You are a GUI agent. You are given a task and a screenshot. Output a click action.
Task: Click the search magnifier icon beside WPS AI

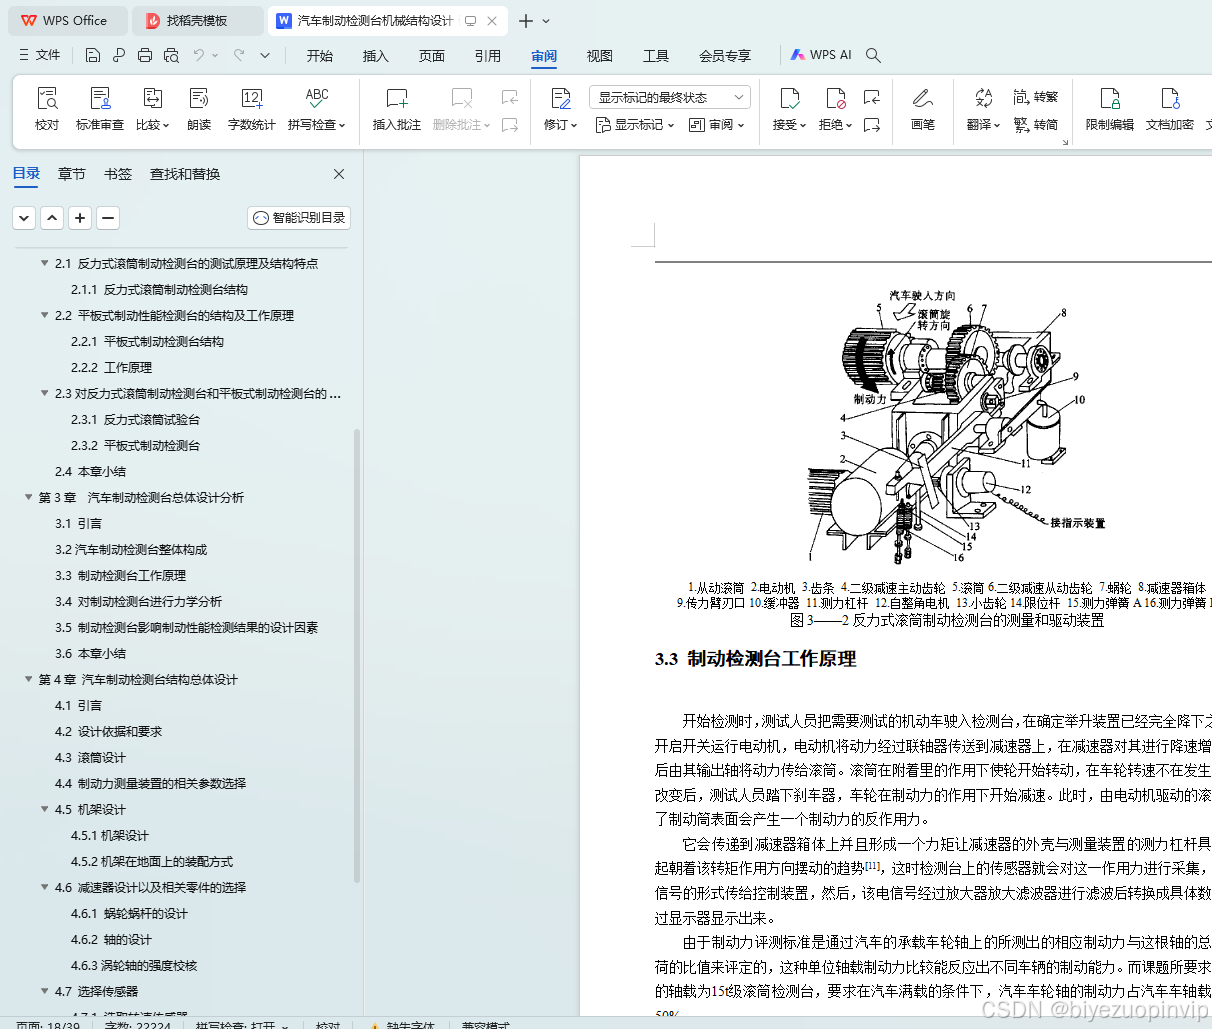point(873,55)
